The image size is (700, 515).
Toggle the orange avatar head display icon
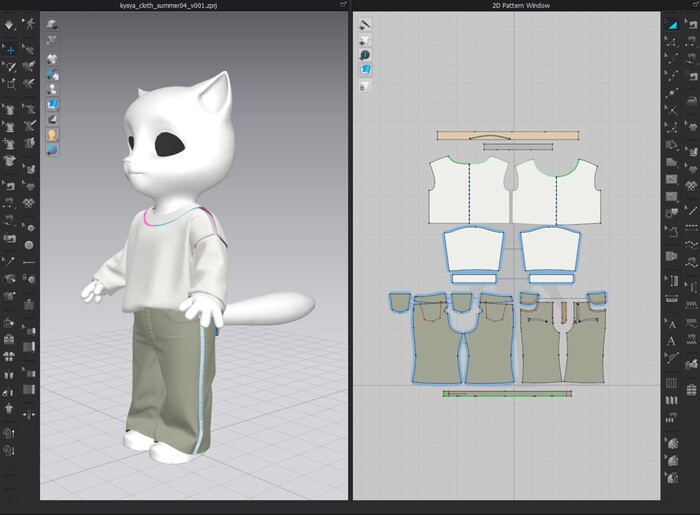52,134
